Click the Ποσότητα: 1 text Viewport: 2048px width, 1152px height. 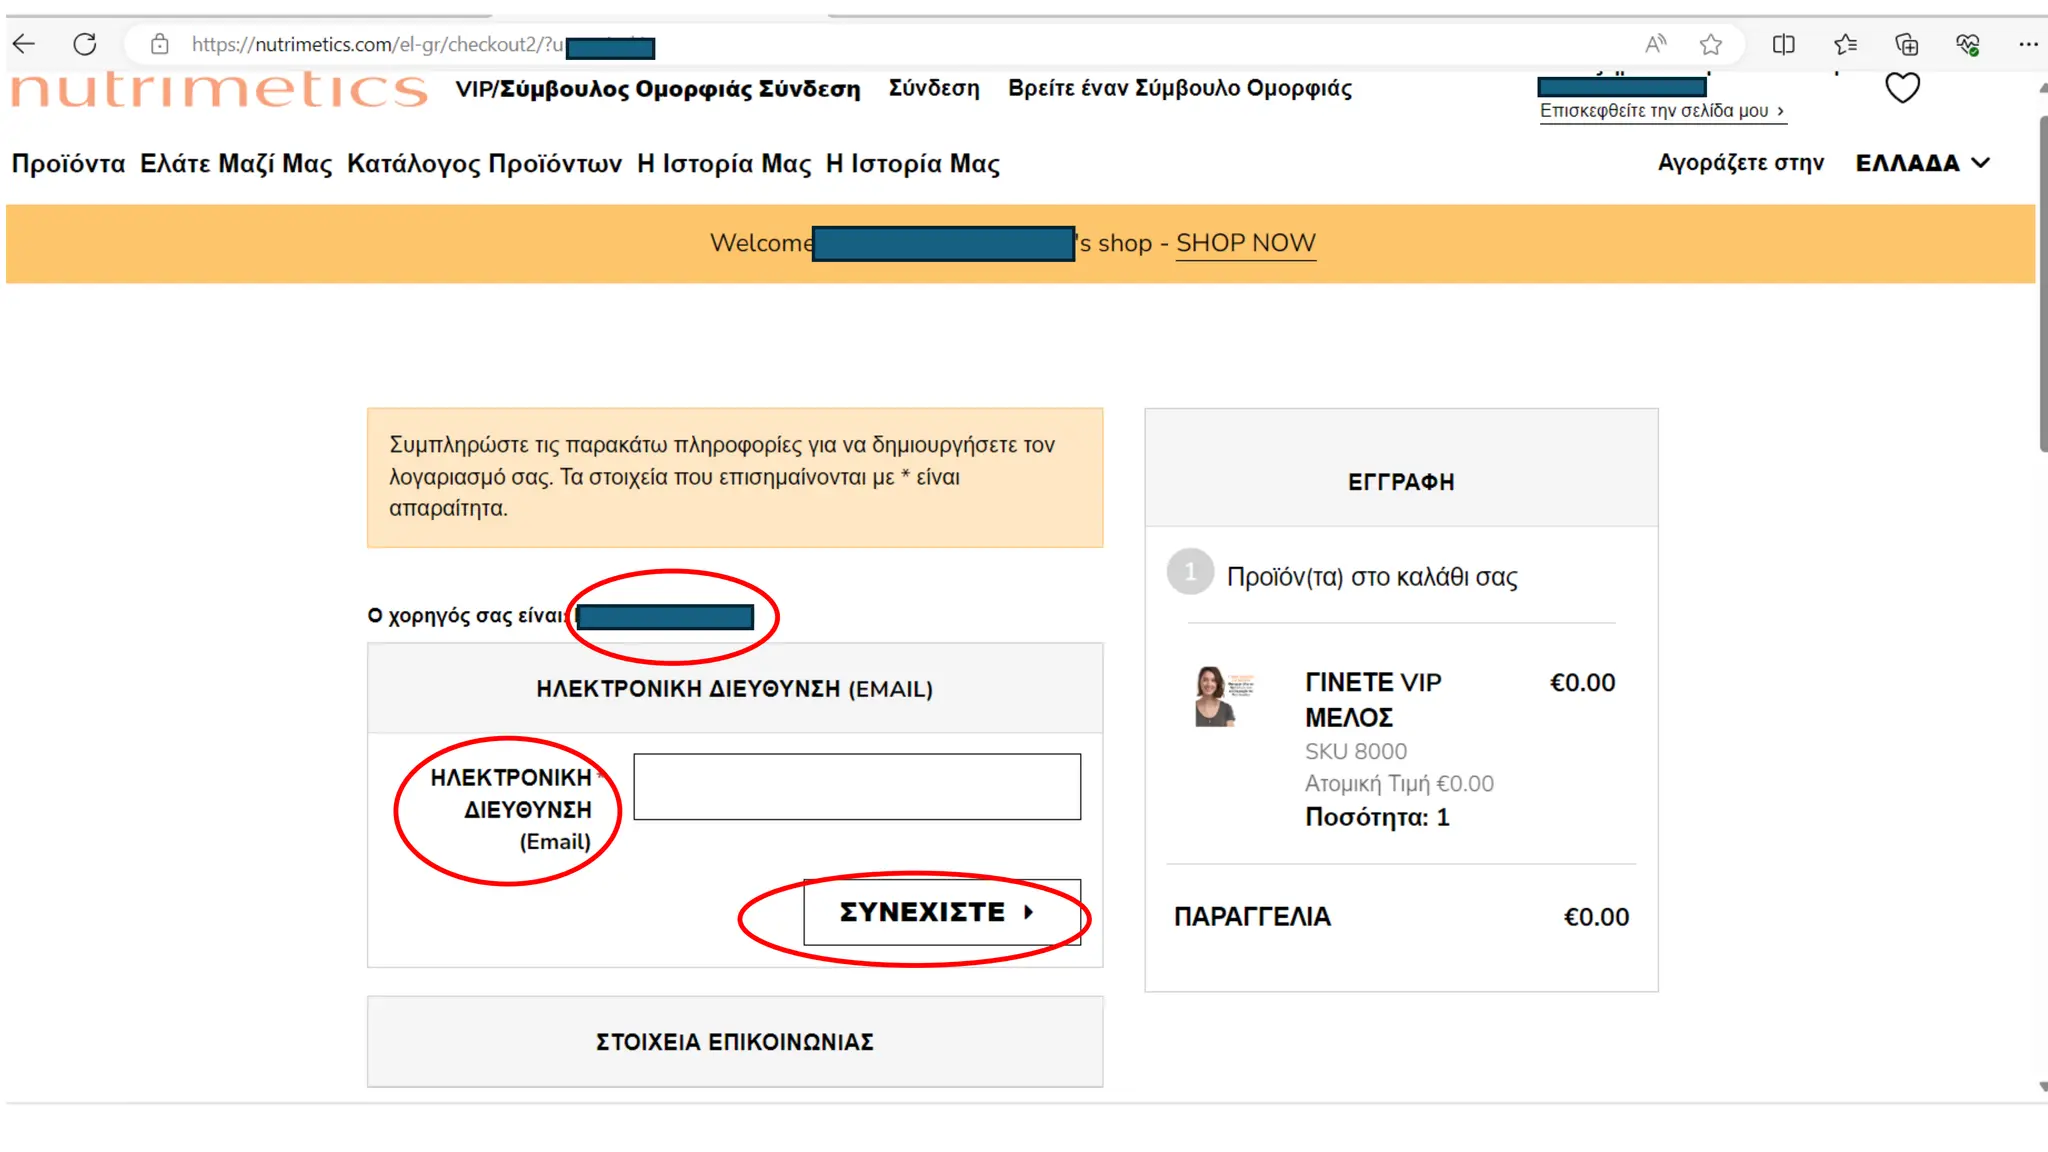[x=1377, y=818]
